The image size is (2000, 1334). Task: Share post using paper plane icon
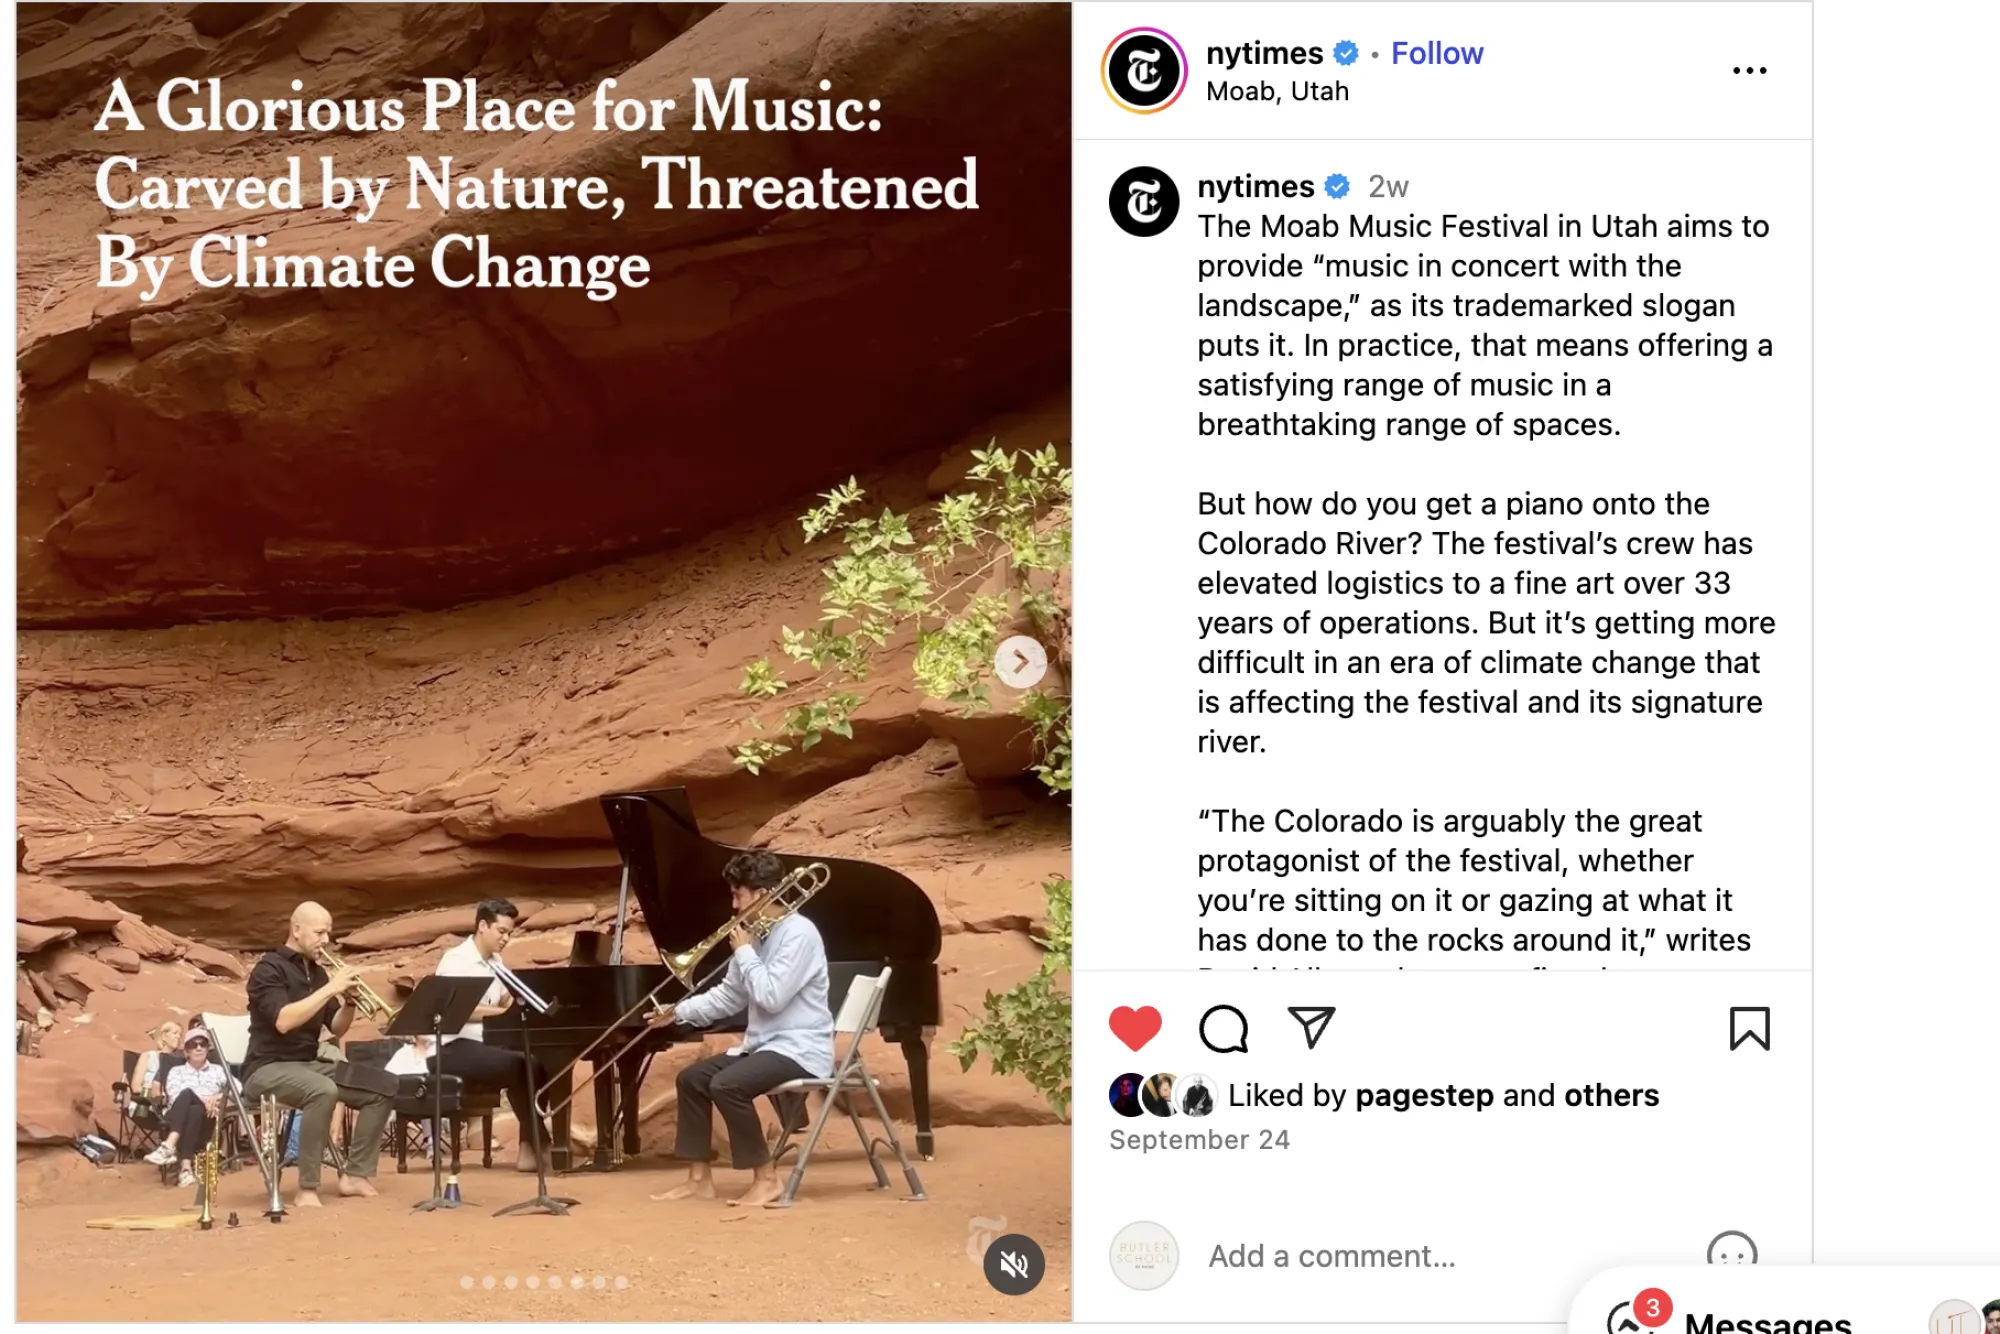pos(1311,1028)
